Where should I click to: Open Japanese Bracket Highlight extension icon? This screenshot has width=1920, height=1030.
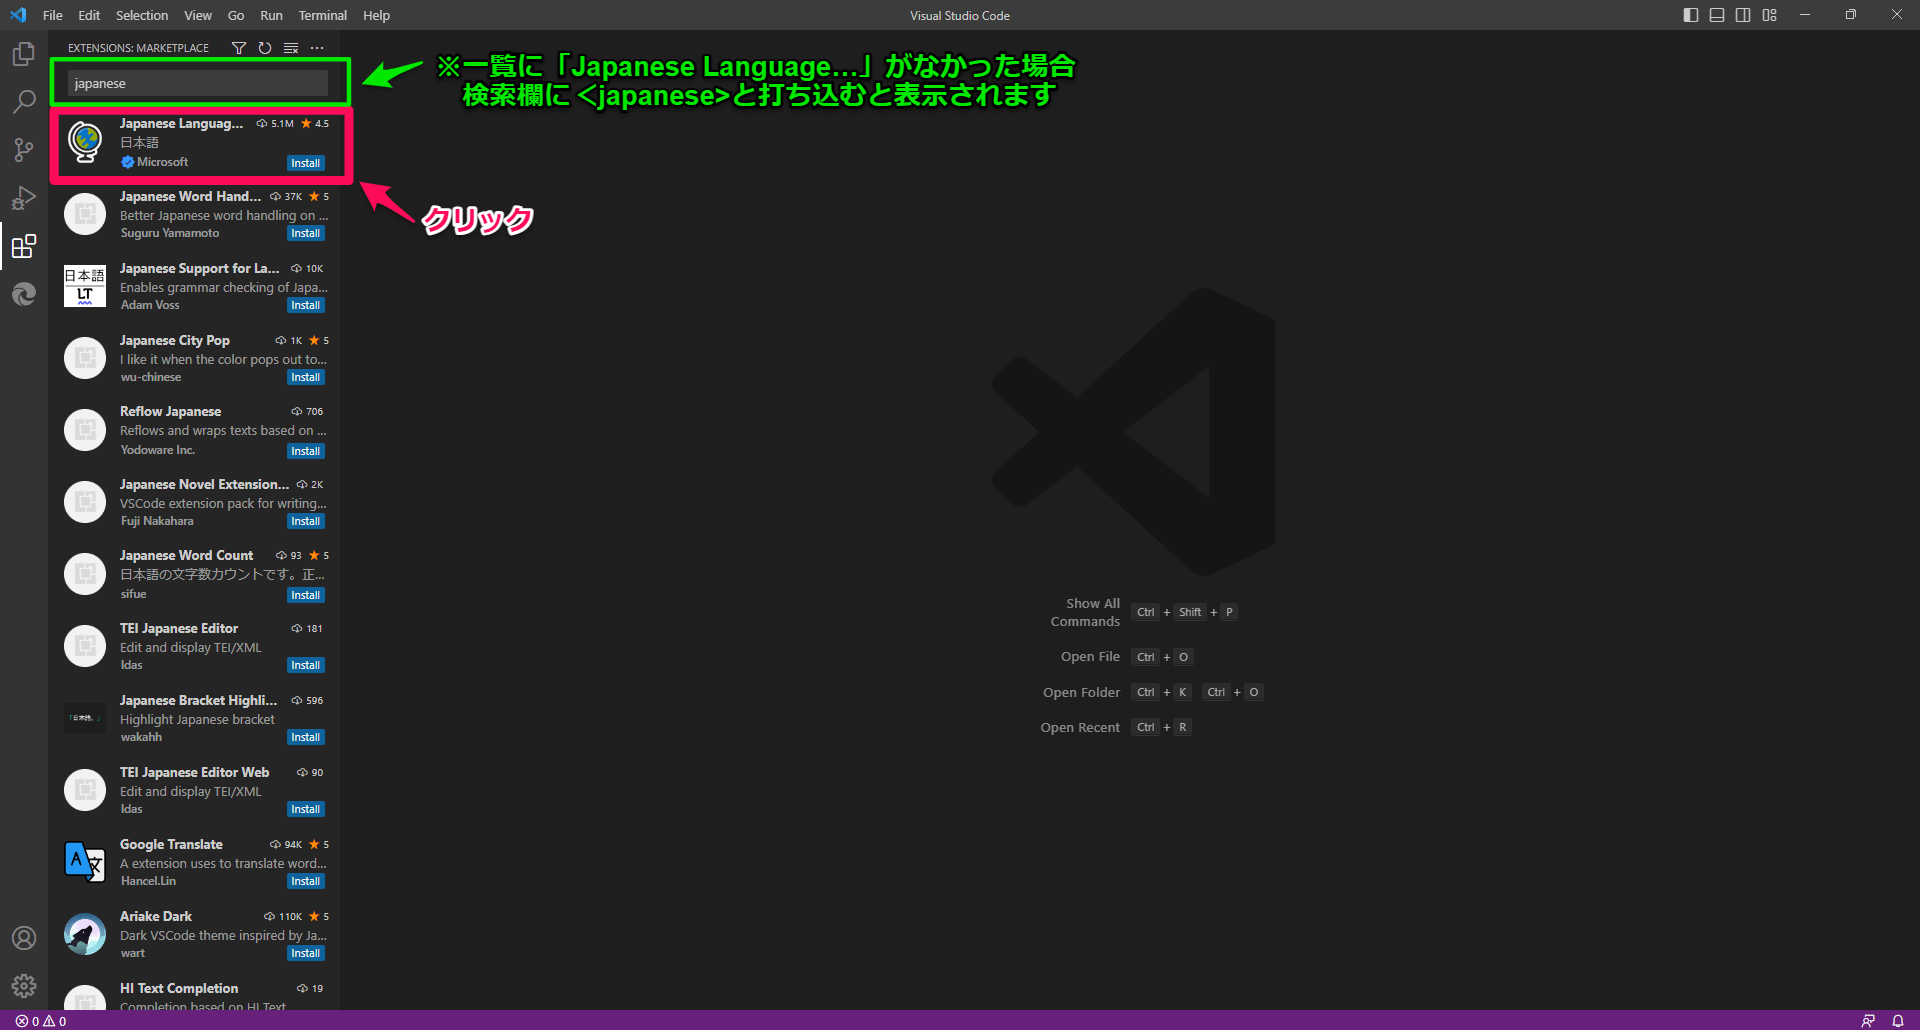click(85, 718)
